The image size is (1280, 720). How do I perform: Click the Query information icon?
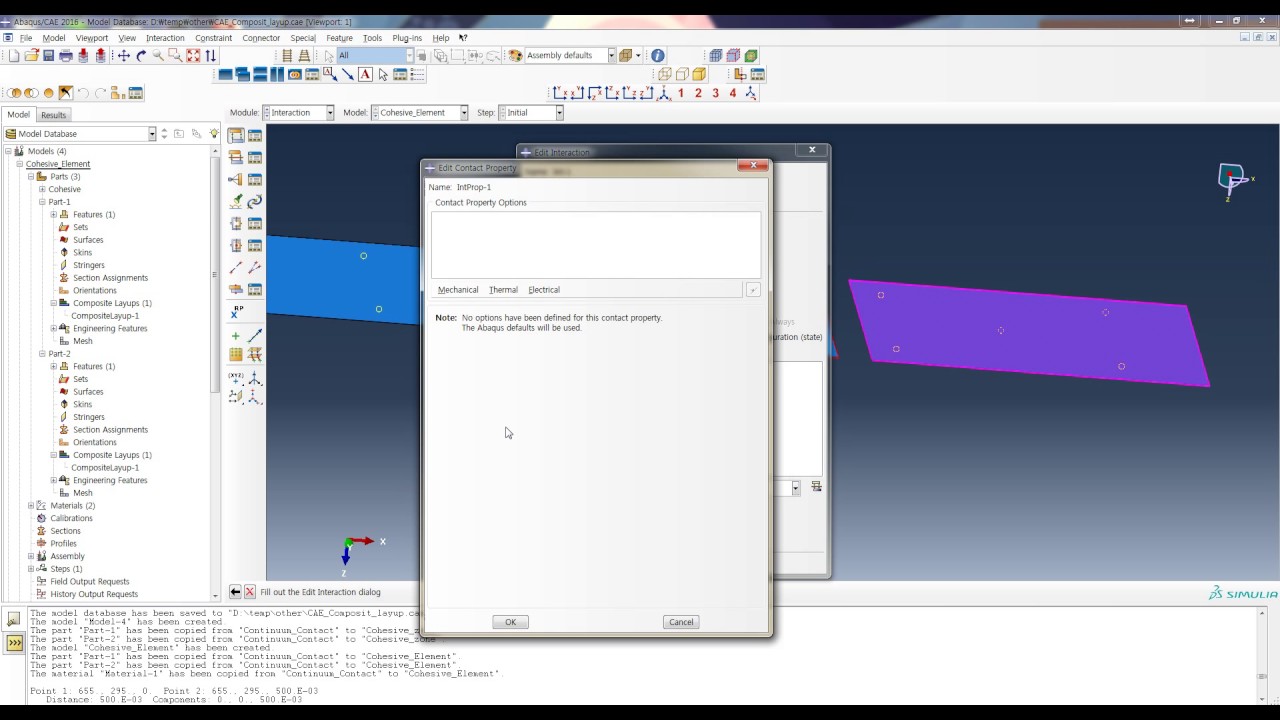(658, 56)
